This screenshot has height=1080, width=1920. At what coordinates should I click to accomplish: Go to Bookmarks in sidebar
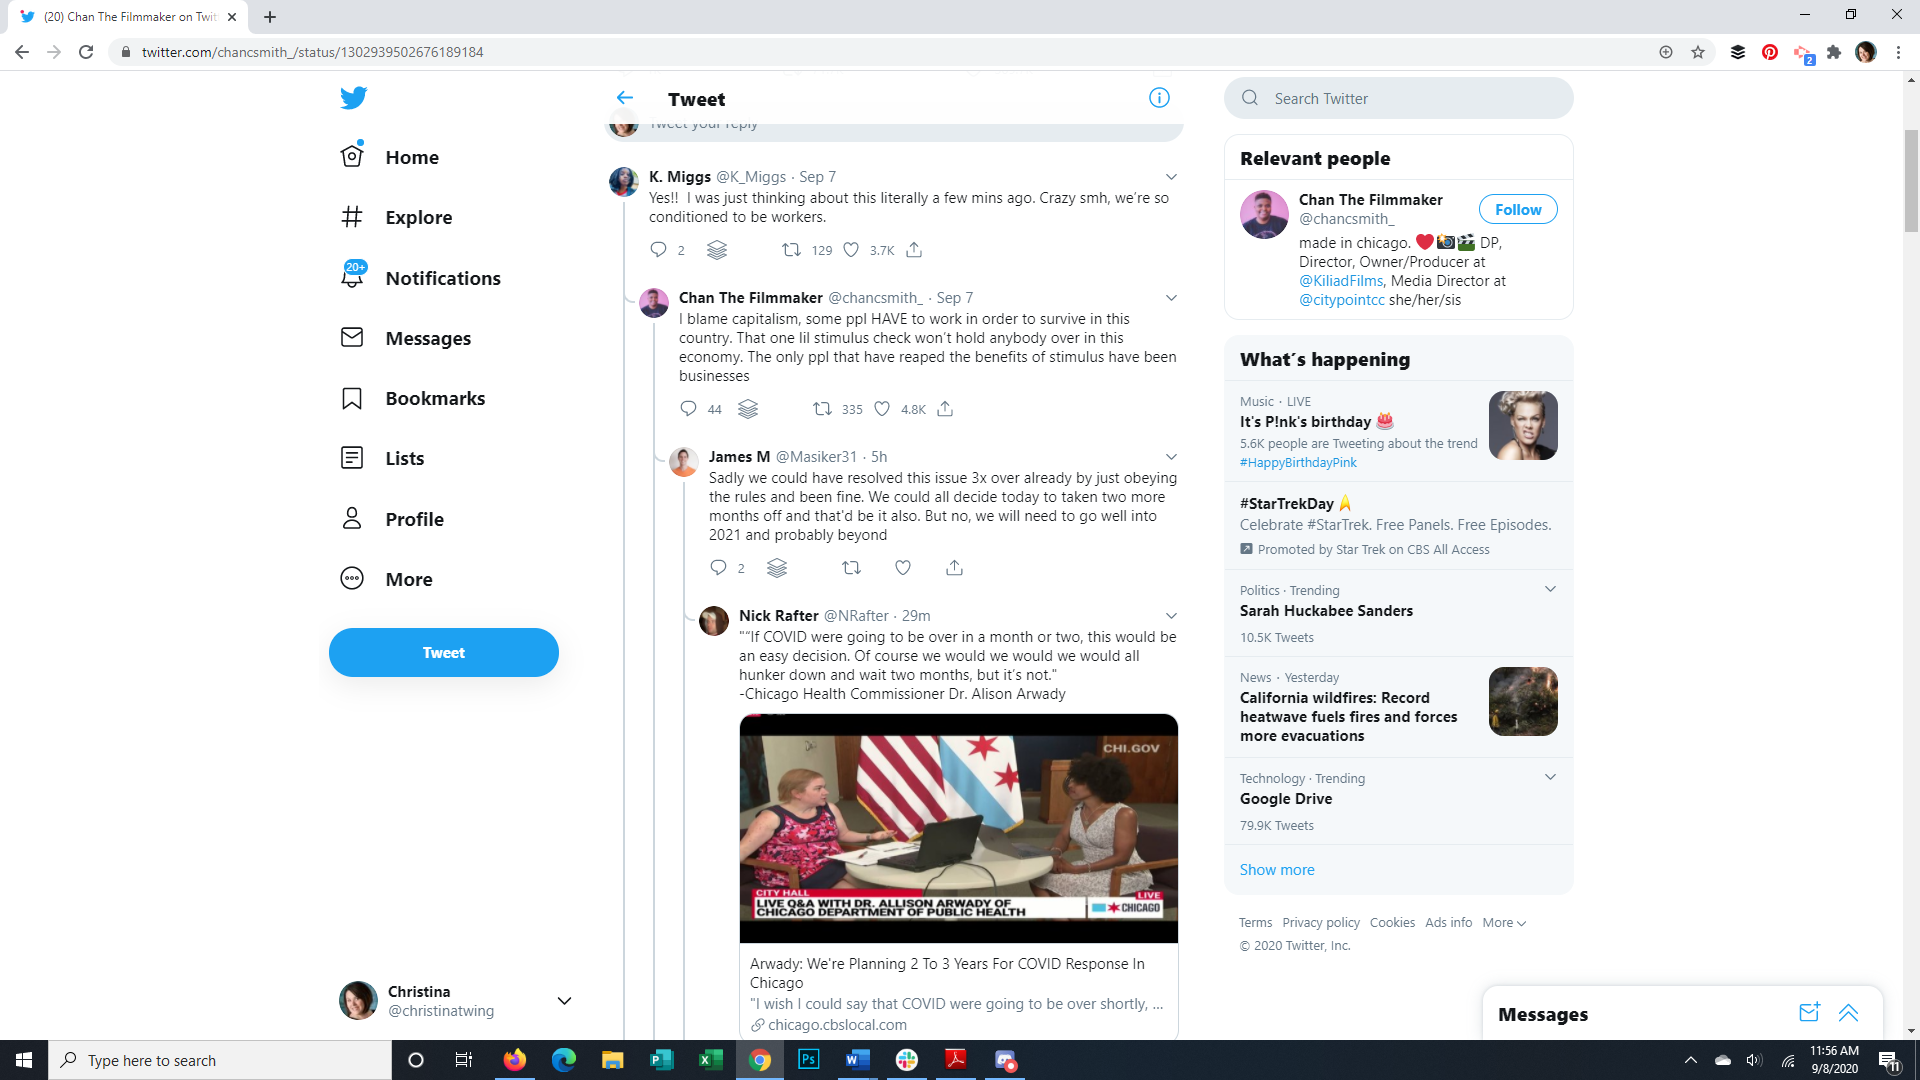coord(435,398)
